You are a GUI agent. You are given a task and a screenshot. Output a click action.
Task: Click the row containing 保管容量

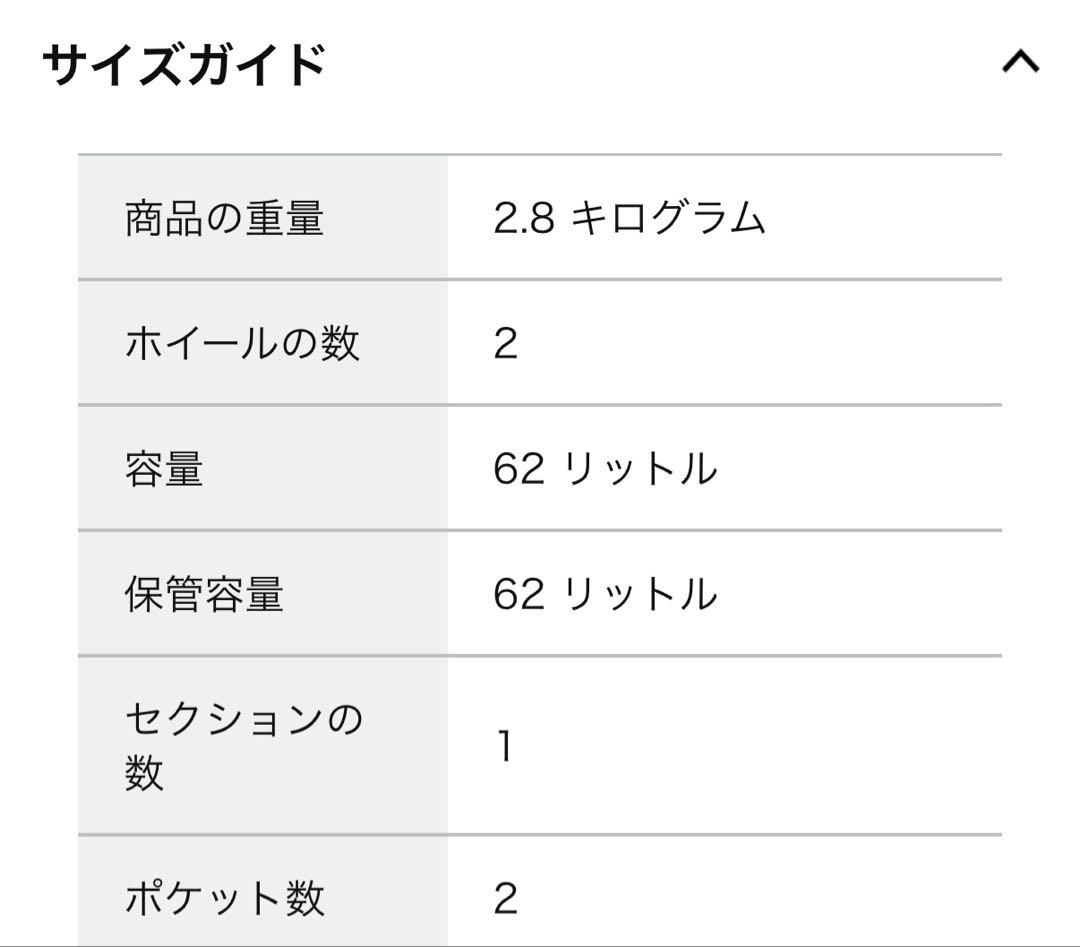click(x=540, y=593)
